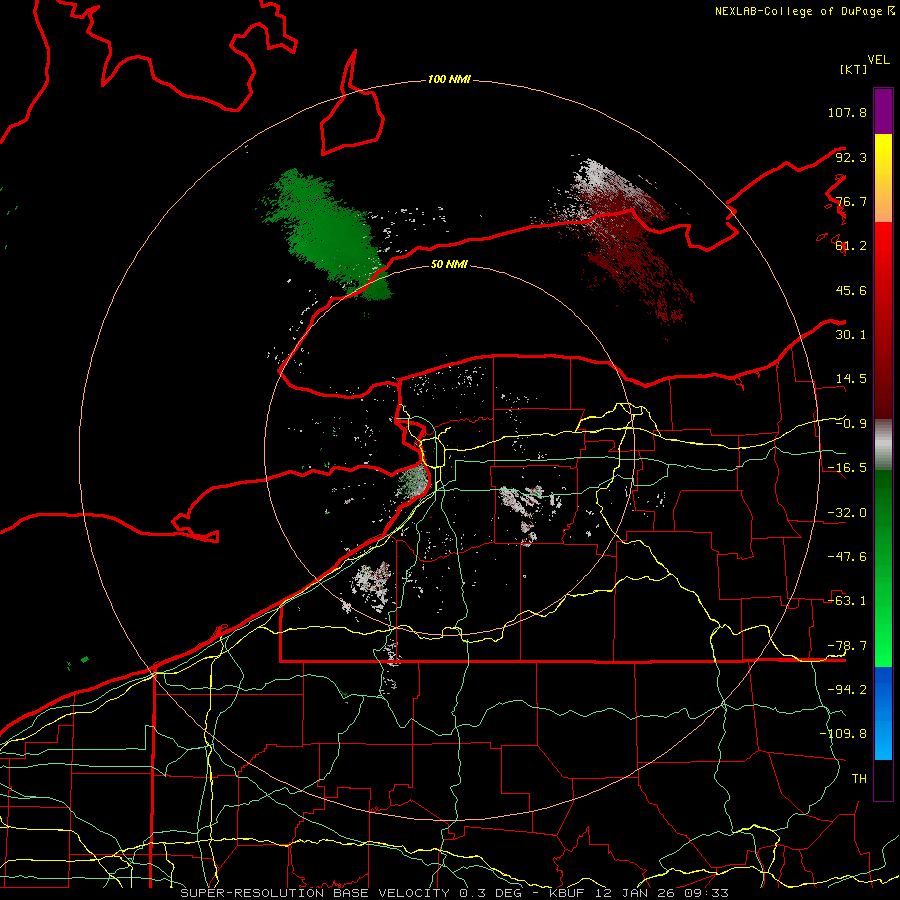
Task: Select the 61.2 scale value
Action: pos(851,246)
